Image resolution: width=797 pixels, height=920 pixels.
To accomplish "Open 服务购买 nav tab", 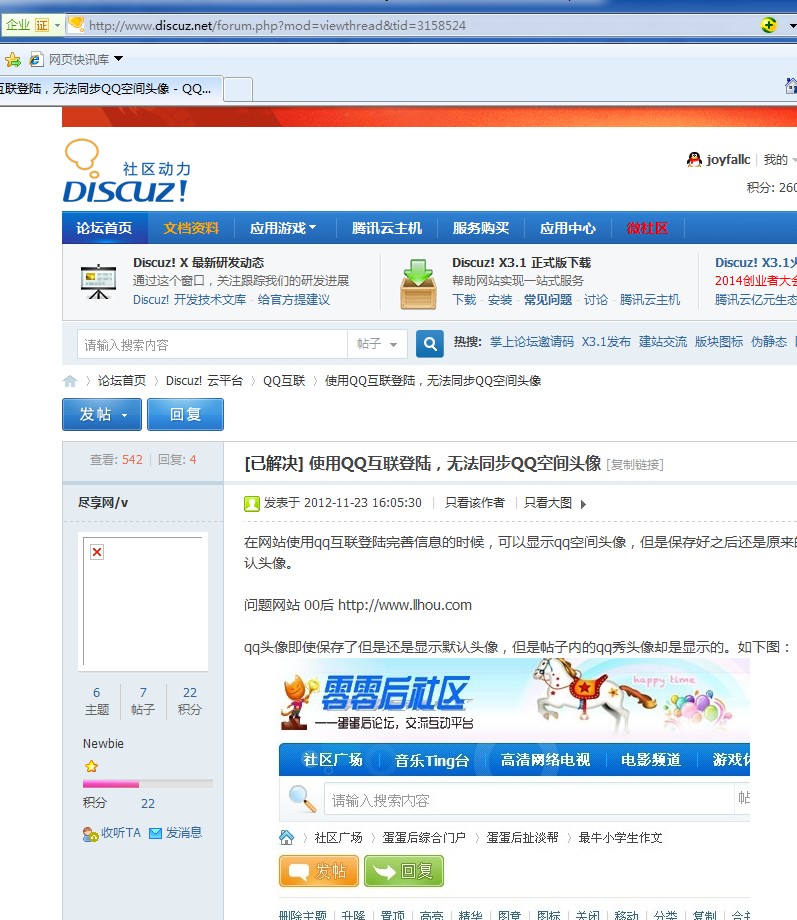I will (x=481, y=228).
